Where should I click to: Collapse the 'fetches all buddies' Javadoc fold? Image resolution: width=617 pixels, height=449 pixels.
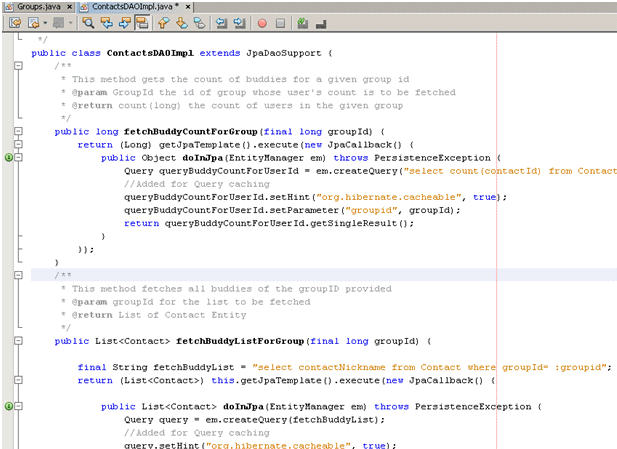[18, 275]
